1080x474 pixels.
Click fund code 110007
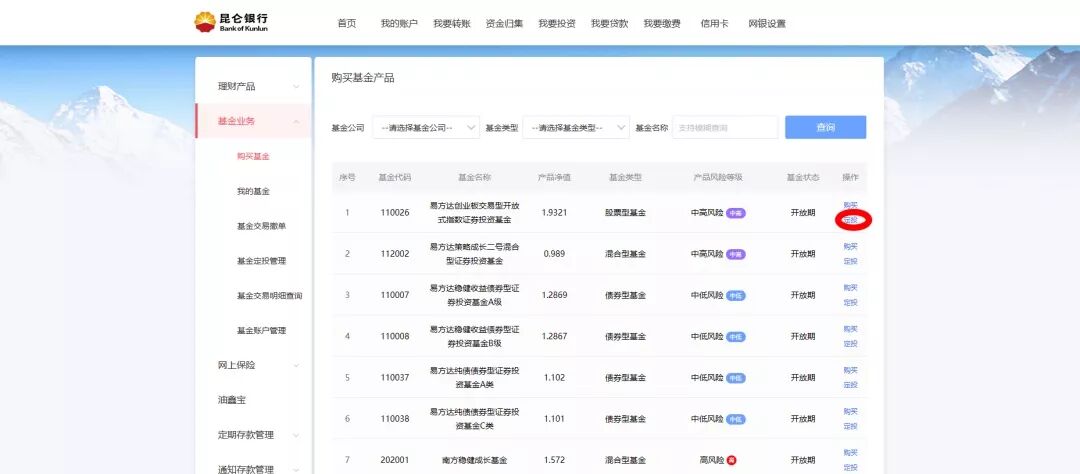click(x=395, y=295)
